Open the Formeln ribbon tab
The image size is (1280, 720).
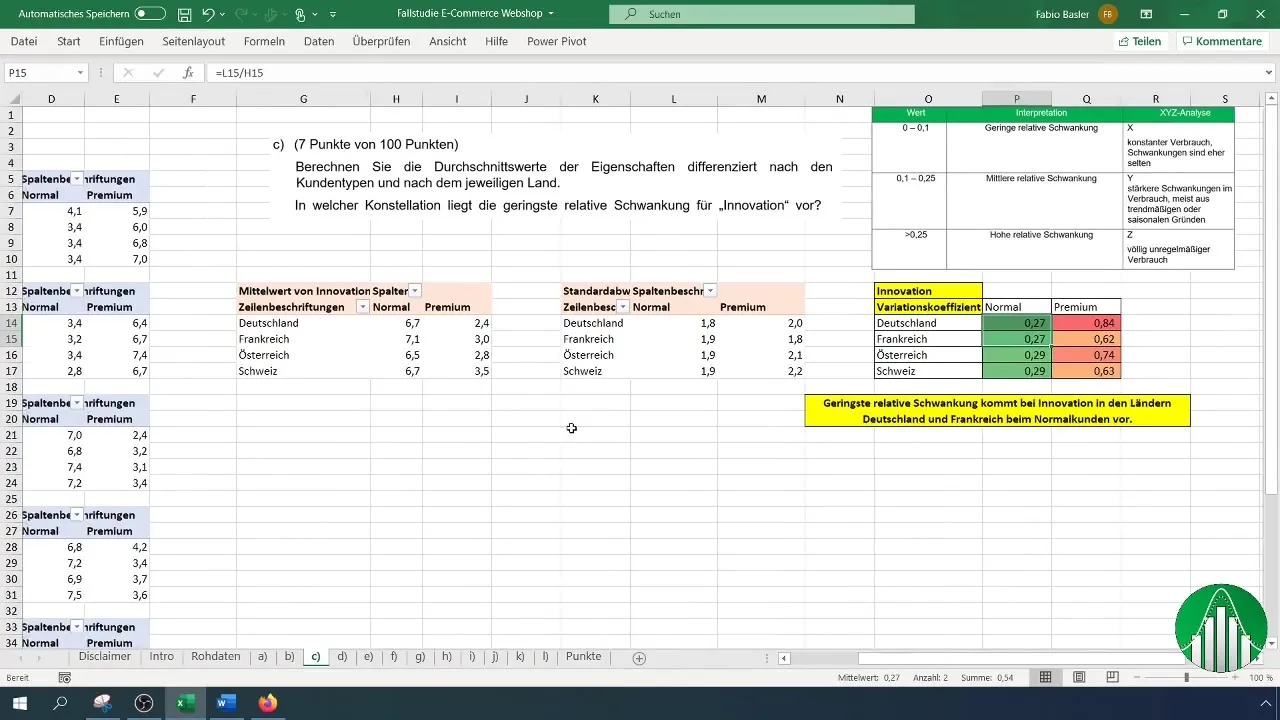pos(264,41)
